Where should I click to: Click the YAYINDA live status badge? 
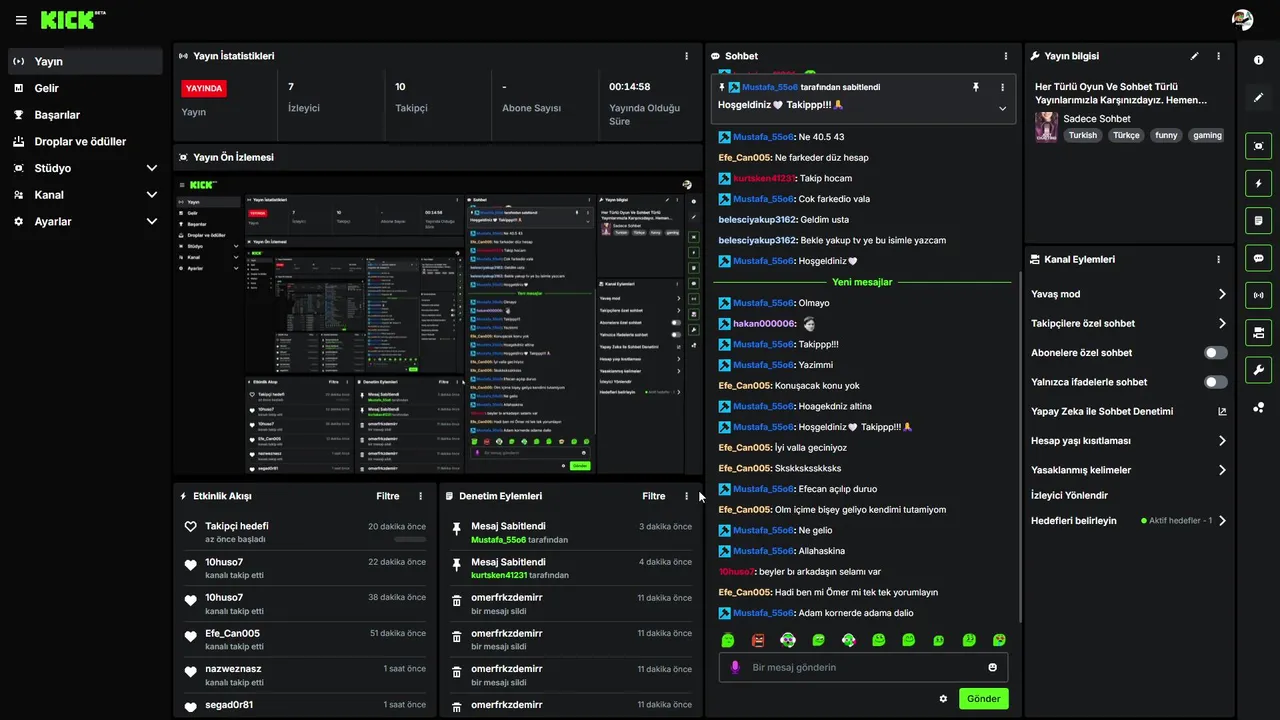click(203, 88)
